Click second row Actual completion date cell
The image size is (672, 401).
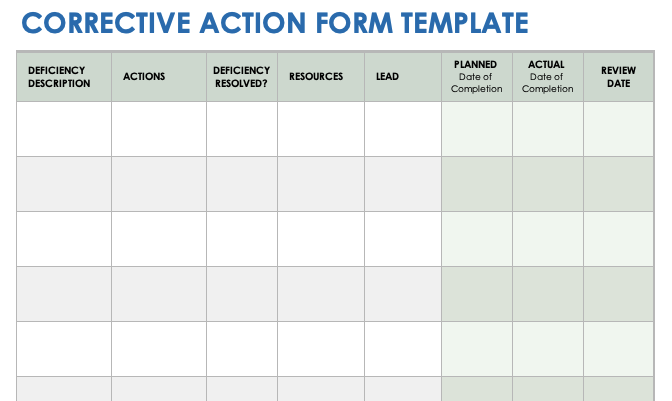547,184
